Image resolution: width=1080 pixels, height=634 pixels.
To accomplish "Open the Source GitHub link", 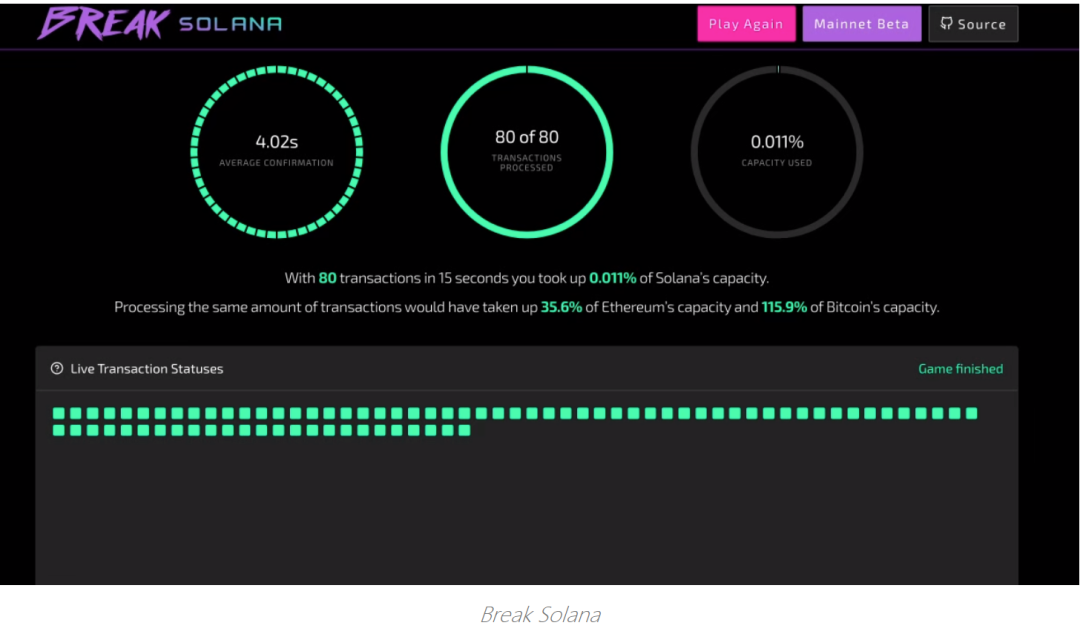I will (x=973, y=24).
